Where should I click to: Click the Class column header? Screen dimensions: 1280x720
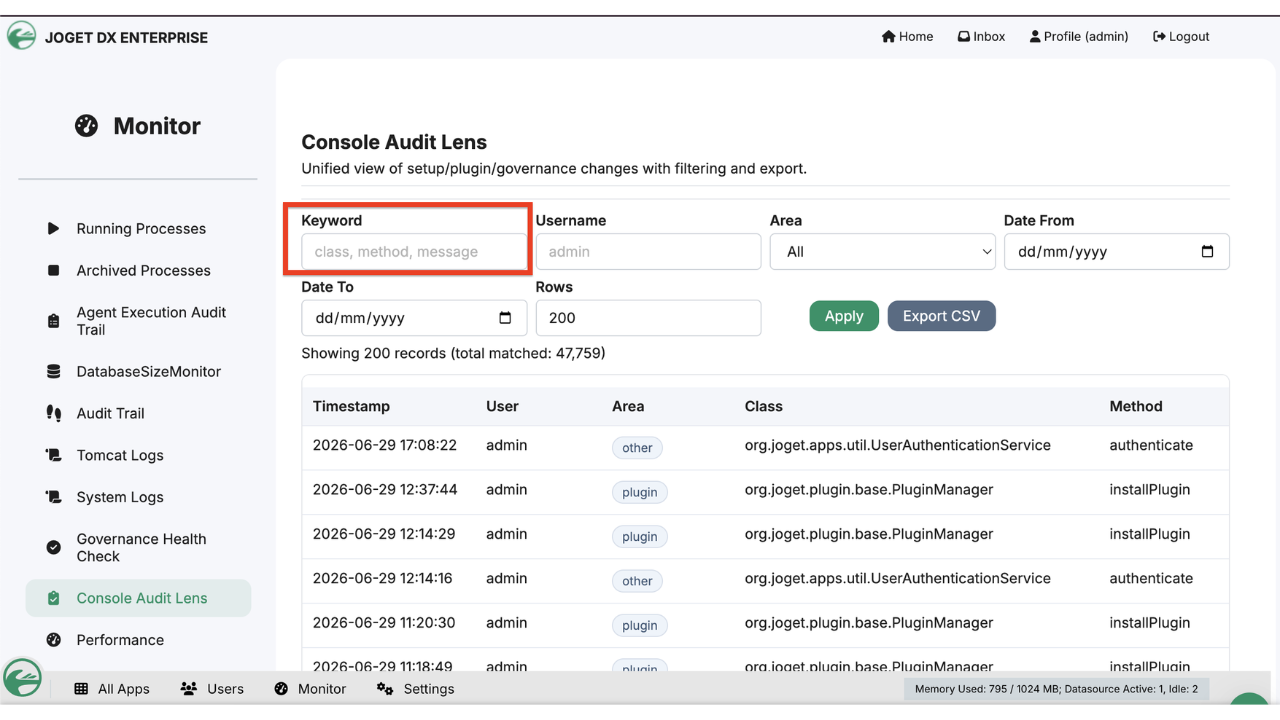(764, 407)
